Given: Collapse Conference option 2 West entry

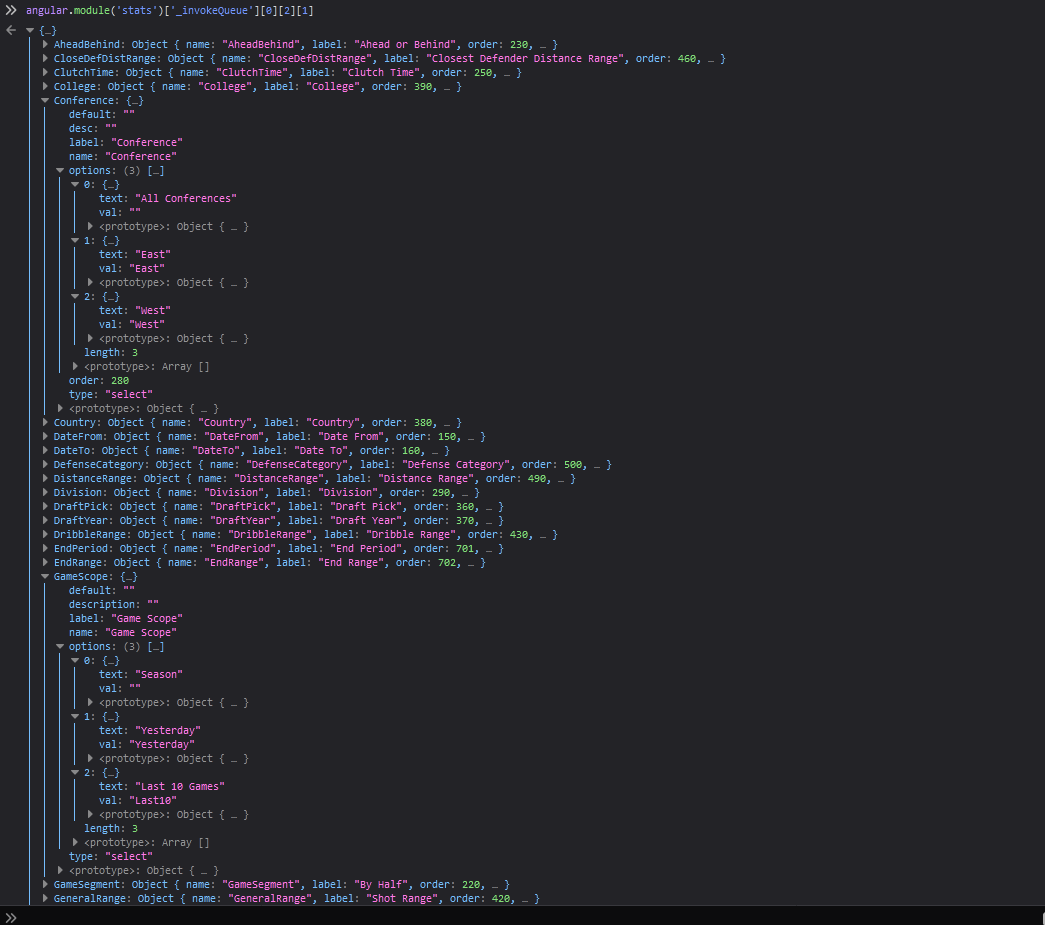Looking at the screenshot, I should click(x=75, y=296).
